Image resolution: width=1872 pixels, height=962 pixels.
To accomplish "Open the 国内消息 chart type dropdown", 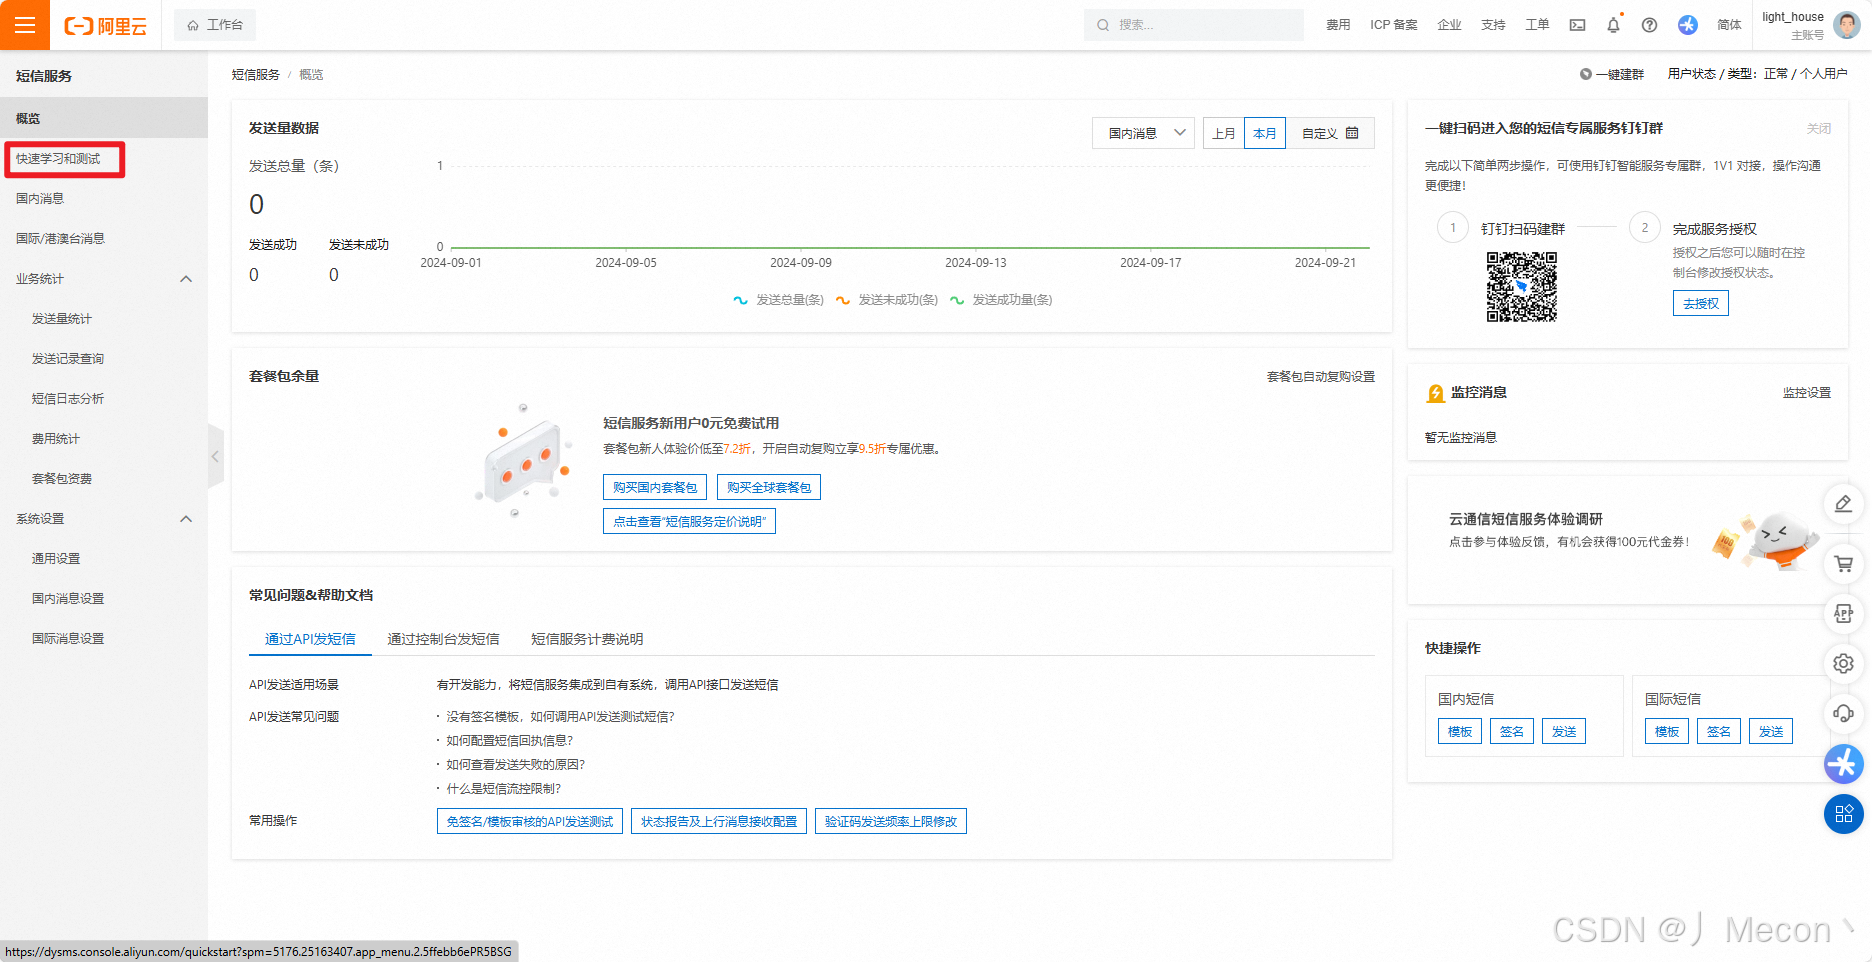I will click(1142, 132).
